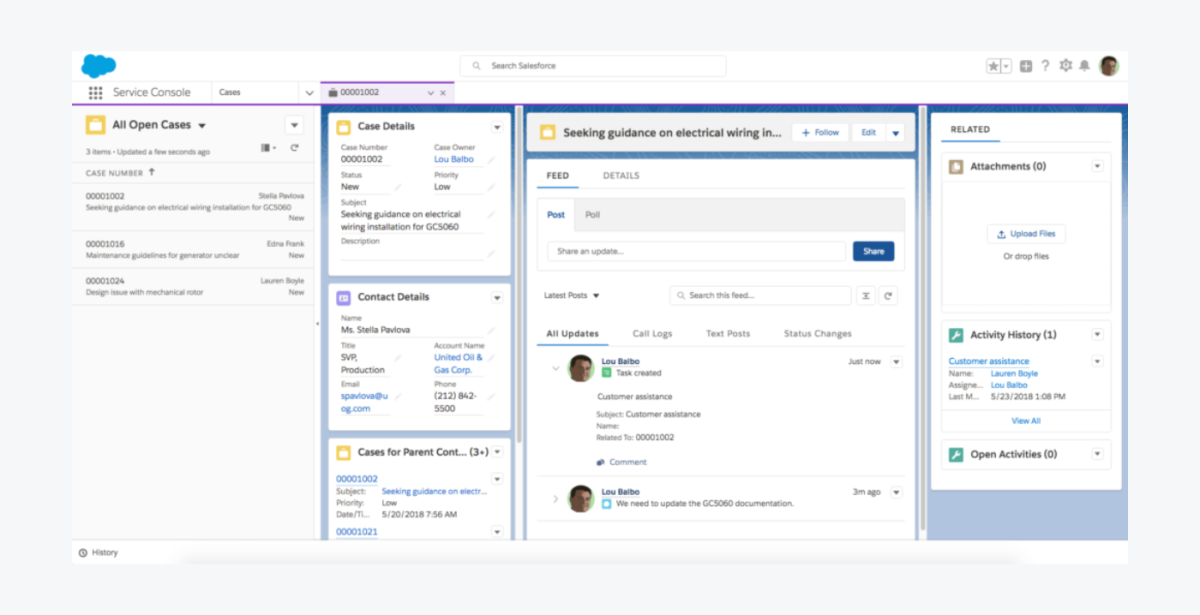
Task: Refresh the feed using the refresh icon
Action: tap(888, 296)
